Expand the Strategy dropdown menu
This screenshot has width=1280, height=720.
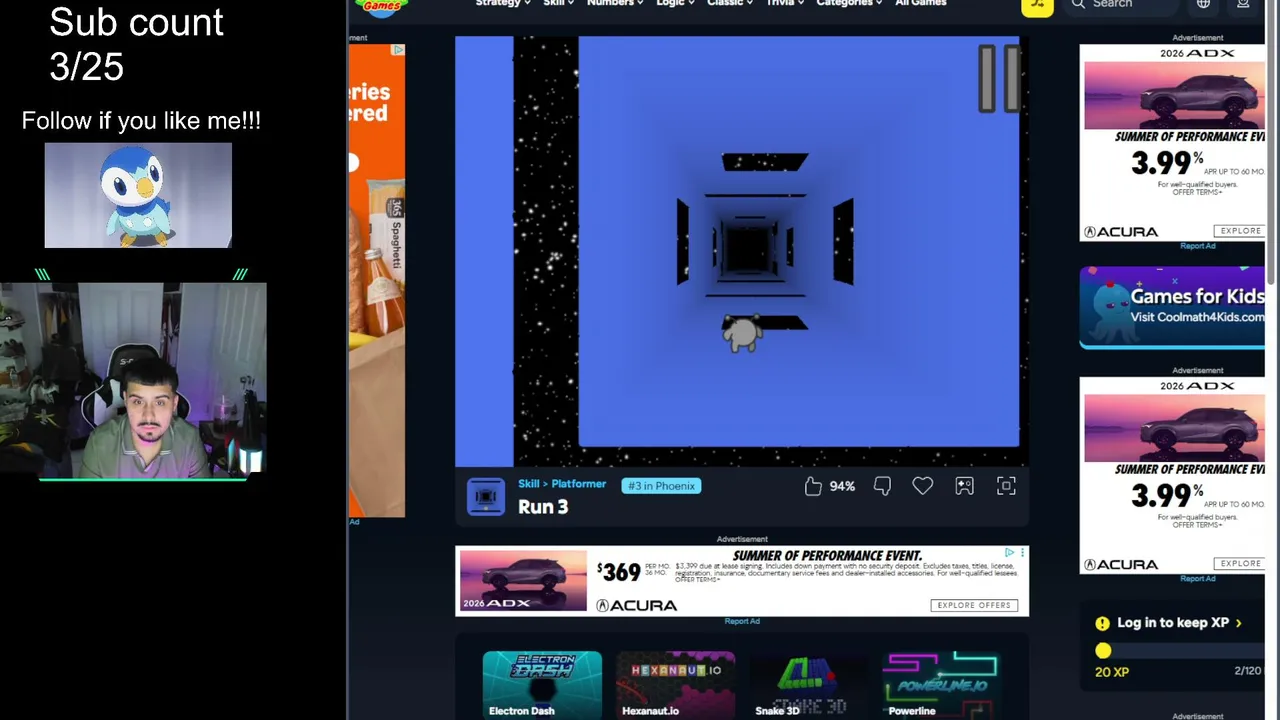click(x=502, y=4)
